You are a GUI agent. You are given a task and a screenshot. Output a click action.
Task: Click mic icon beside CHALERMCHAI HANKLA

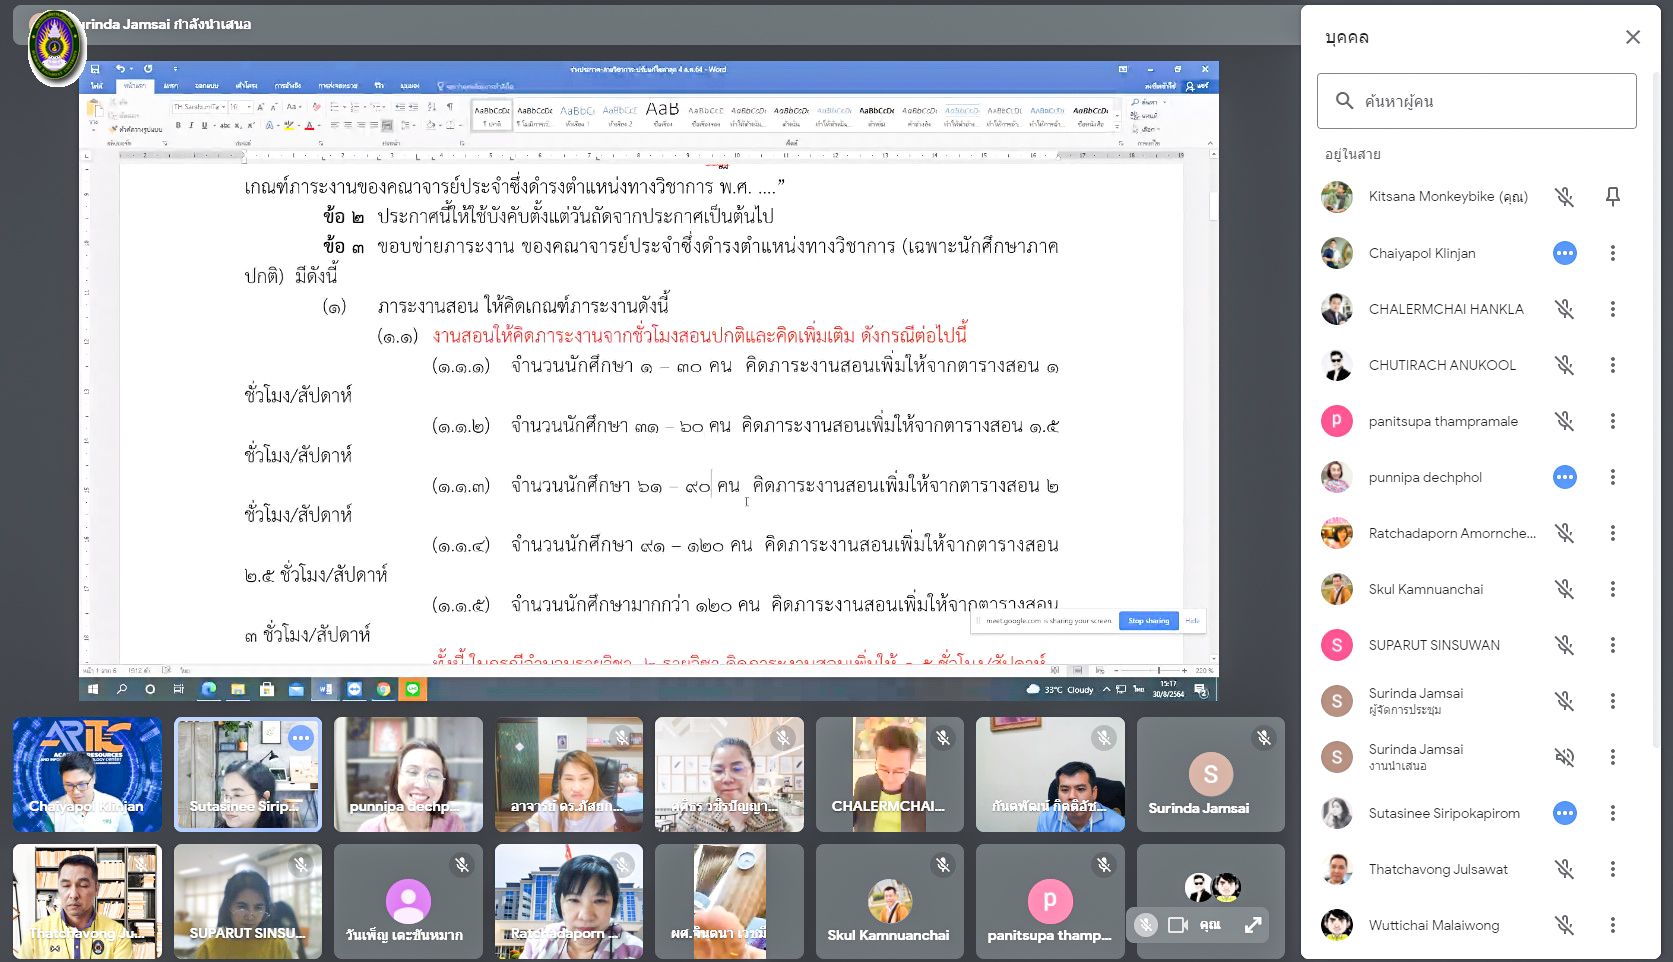[1564, 309]
